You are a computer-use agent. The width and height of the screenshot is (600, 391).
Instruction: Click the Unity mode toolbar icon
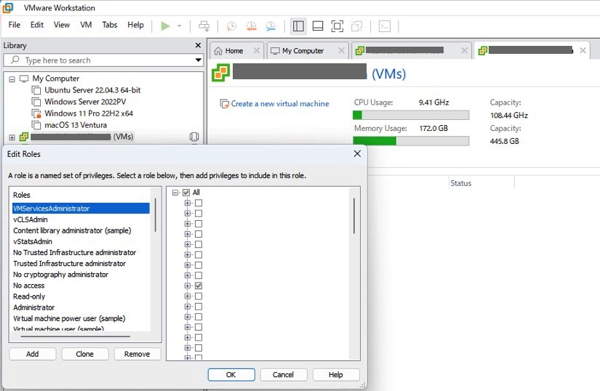tap(357, 26)
